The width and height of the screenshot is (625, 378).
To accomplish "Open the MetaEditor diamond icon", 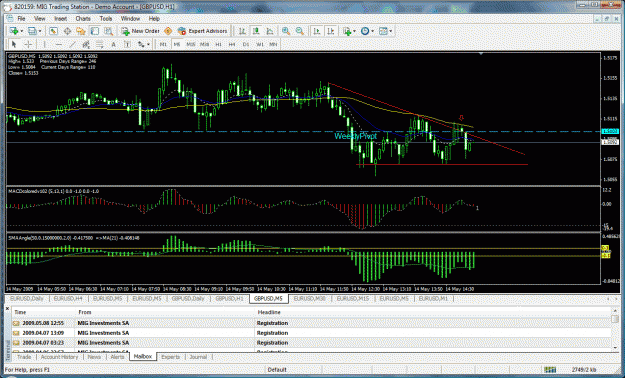I will [168, 31].
